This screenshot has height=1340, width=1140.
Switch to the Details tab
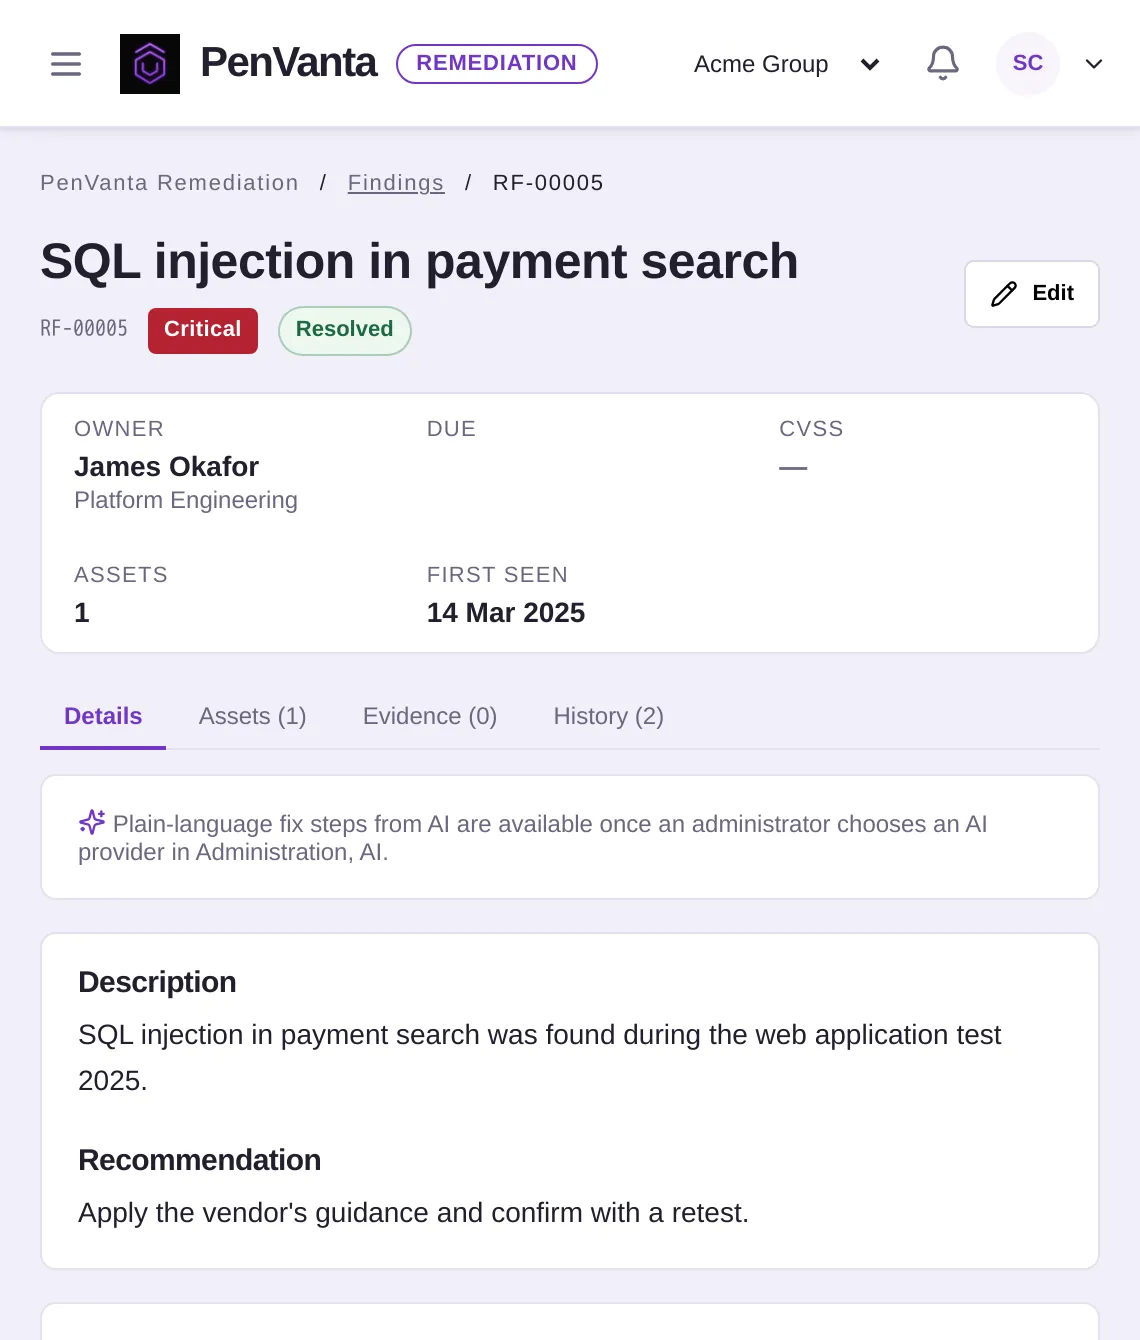[x=103, y=716]
